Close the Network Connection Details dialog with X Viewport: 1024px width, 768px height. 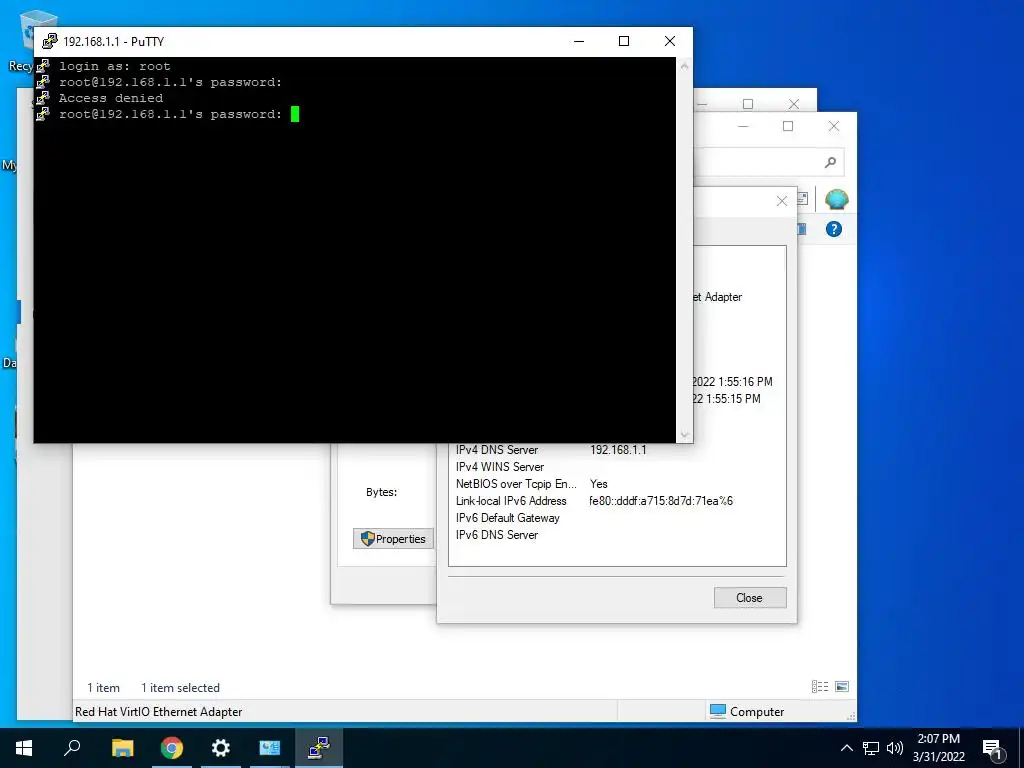[x=782, y=201]
